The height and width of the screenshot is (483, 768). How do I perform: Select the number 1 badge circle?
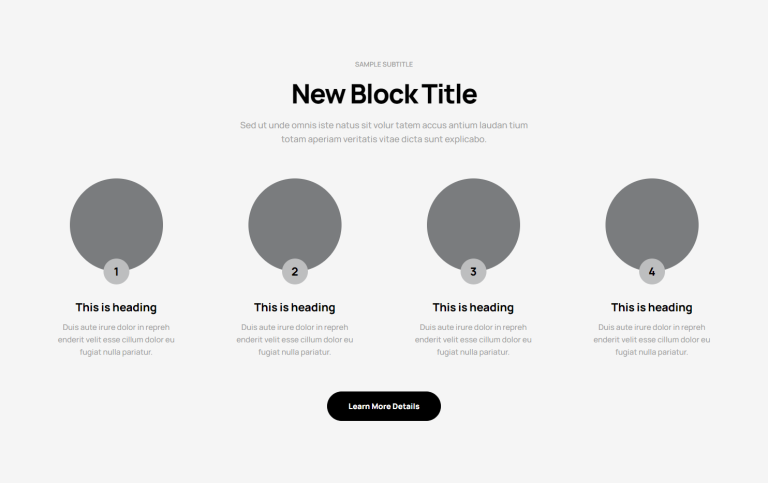(116, 271)
